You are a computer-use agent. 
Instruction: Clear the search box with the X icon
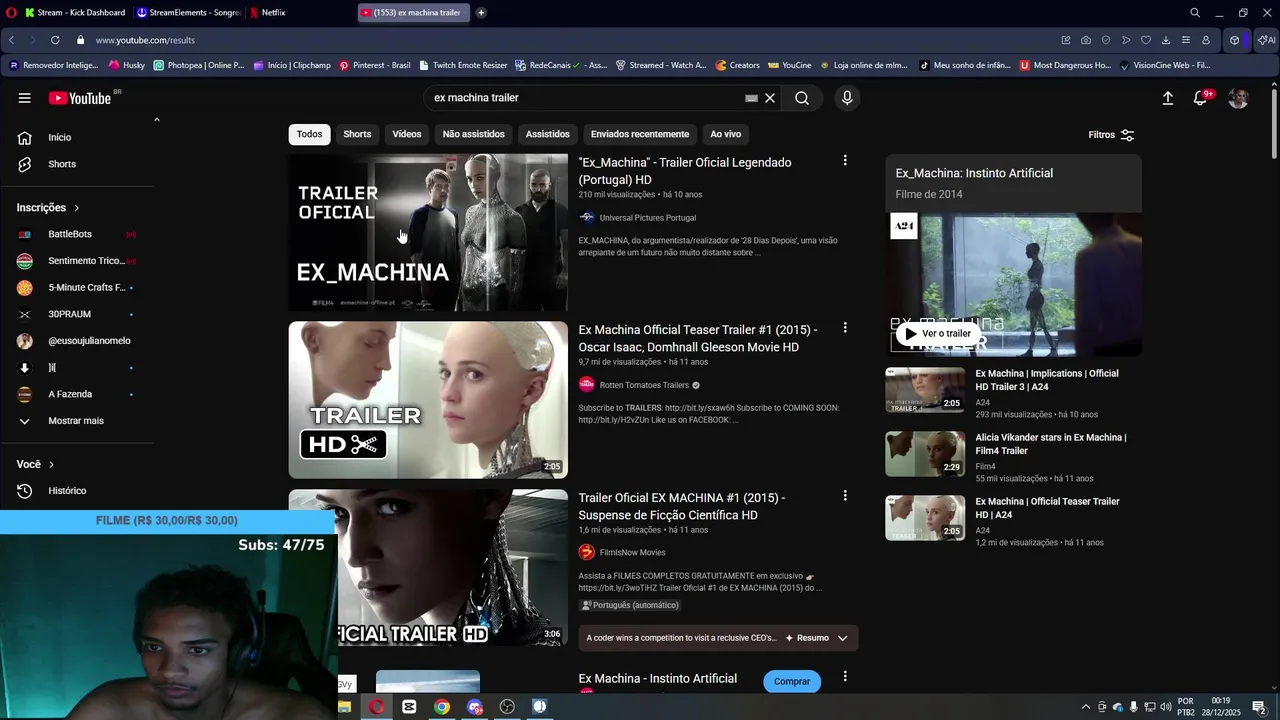[x=770, y=98]
